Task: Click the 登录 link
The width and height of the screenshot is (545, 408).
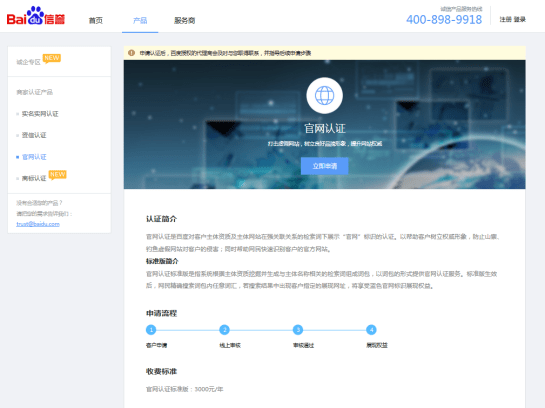Action: pos(520,19)
